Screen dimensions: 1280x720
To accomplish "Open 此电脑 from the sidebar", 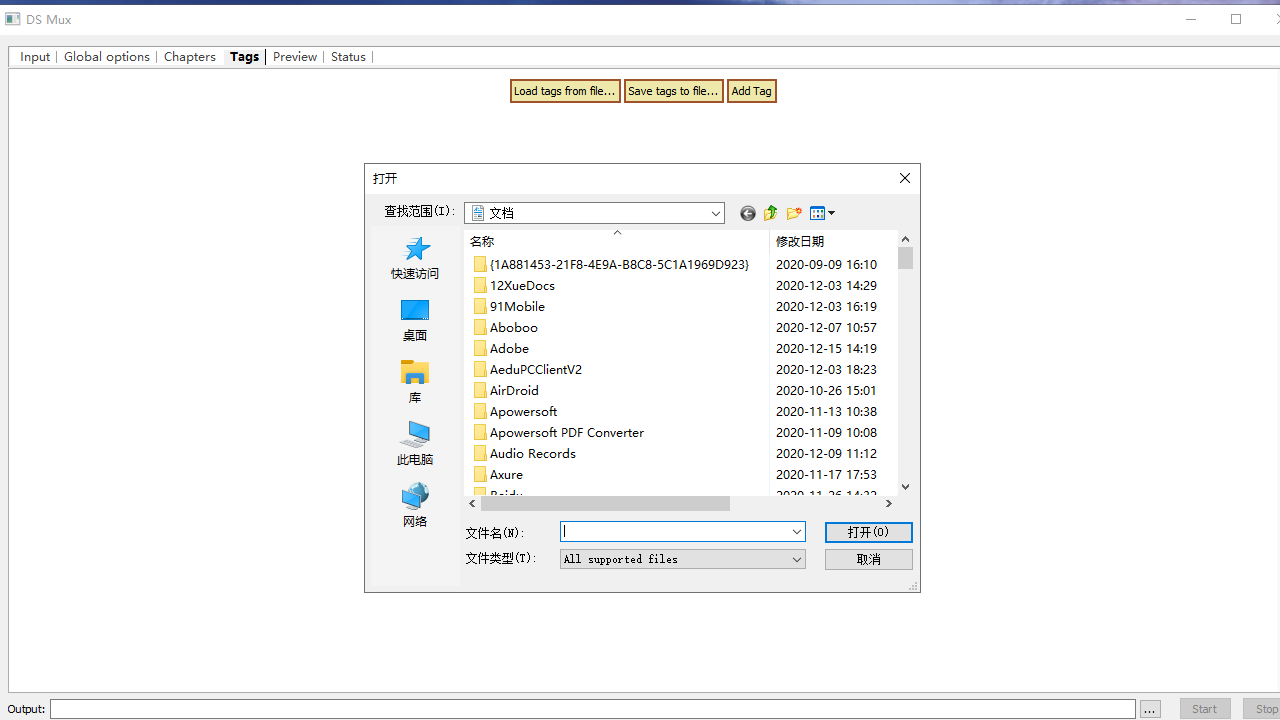I will click(414, 443).
